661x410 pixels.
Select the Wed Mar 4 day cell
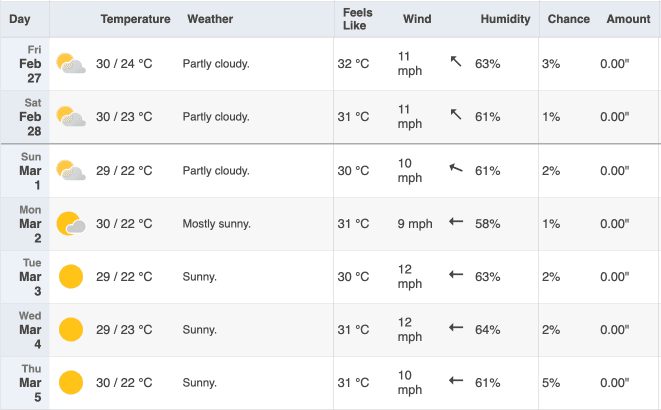tap(25, 330)
